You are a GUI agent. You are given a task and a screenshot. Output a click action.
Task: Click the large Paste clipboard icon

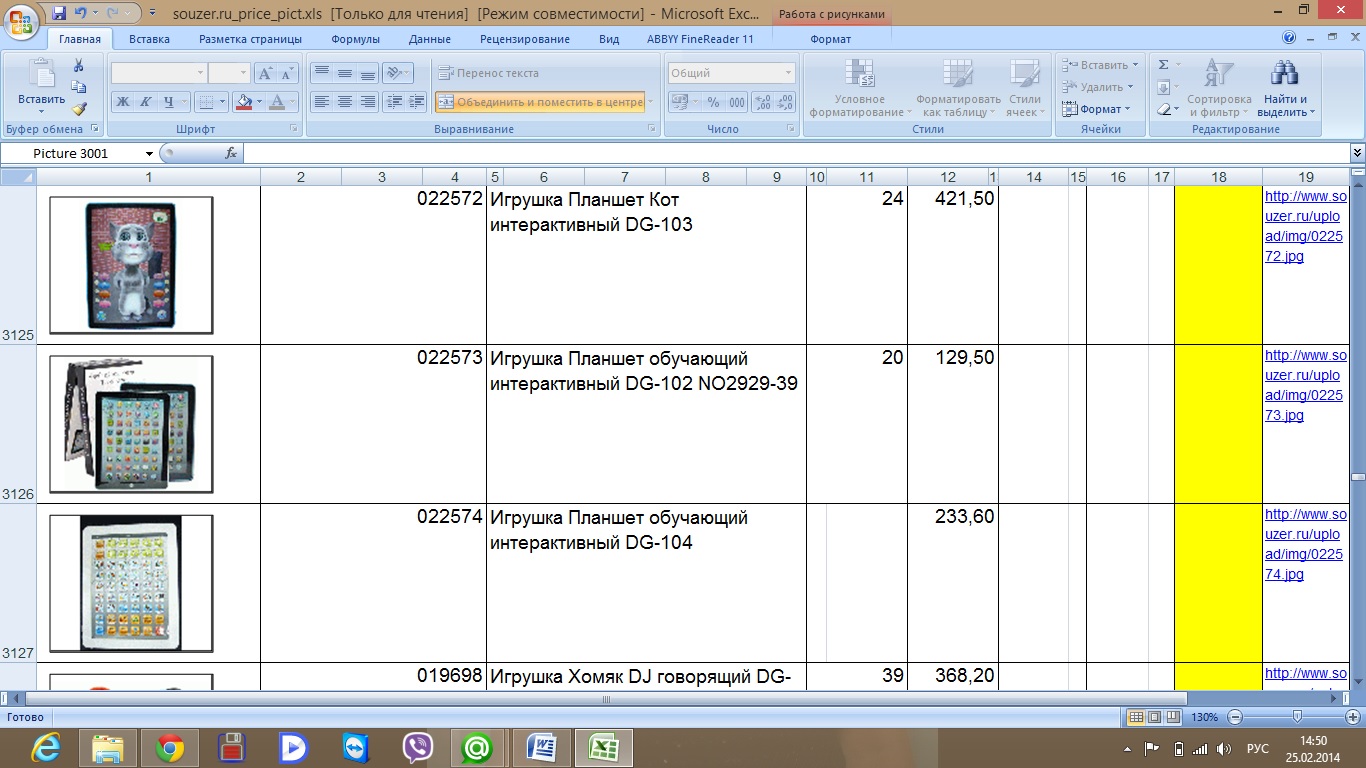click(x=42, y=74)
